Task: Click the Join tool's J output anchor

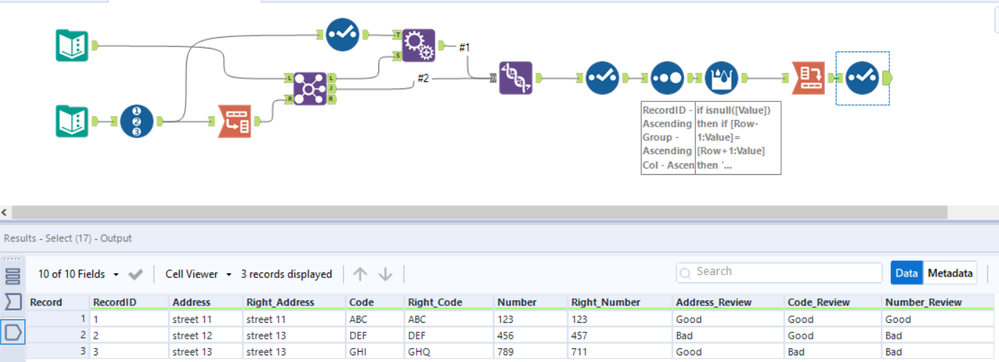Action: pos(331,89)
